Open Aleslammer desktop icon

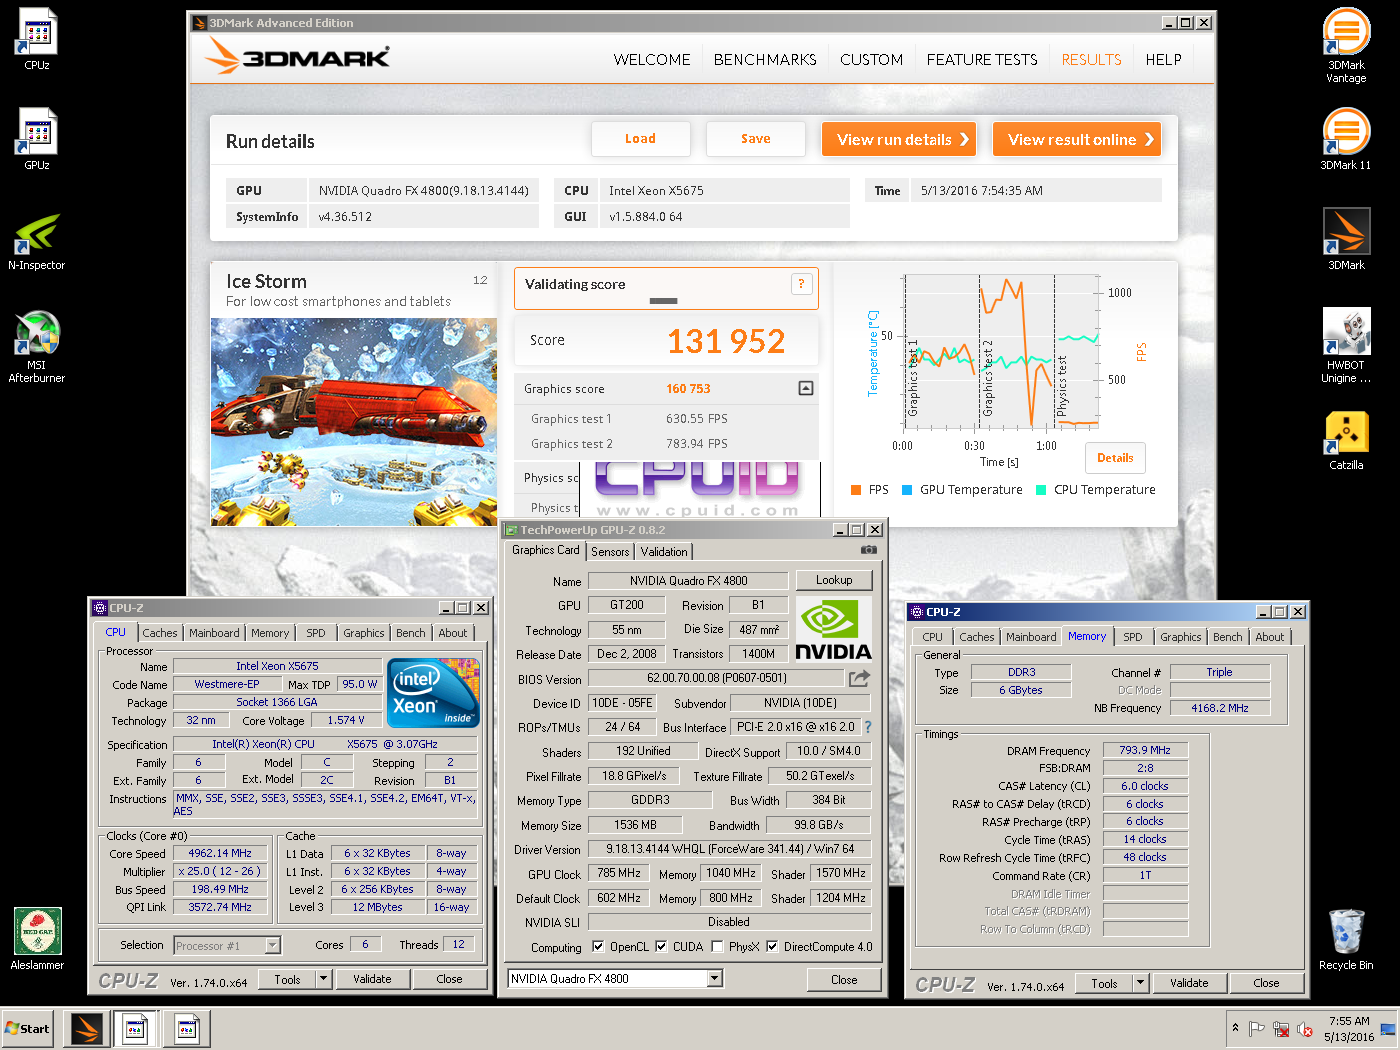[x=37, y=939]
